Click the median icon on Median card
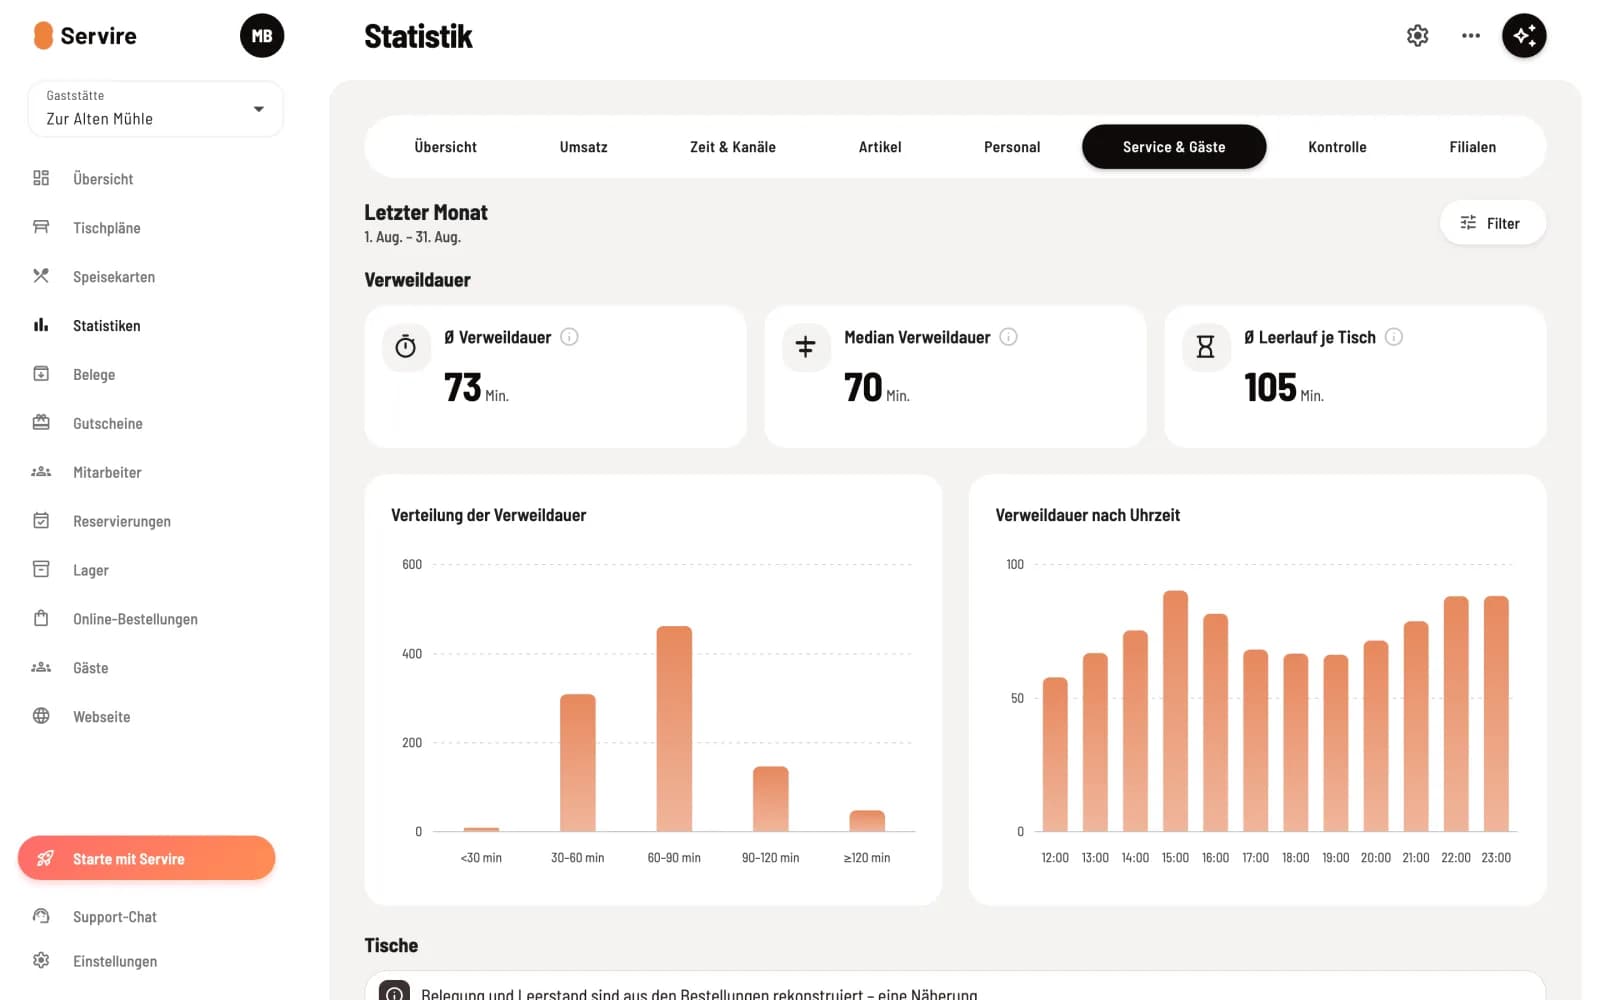The height and width of the screenshot is (1000, 1600). point(806,347)
